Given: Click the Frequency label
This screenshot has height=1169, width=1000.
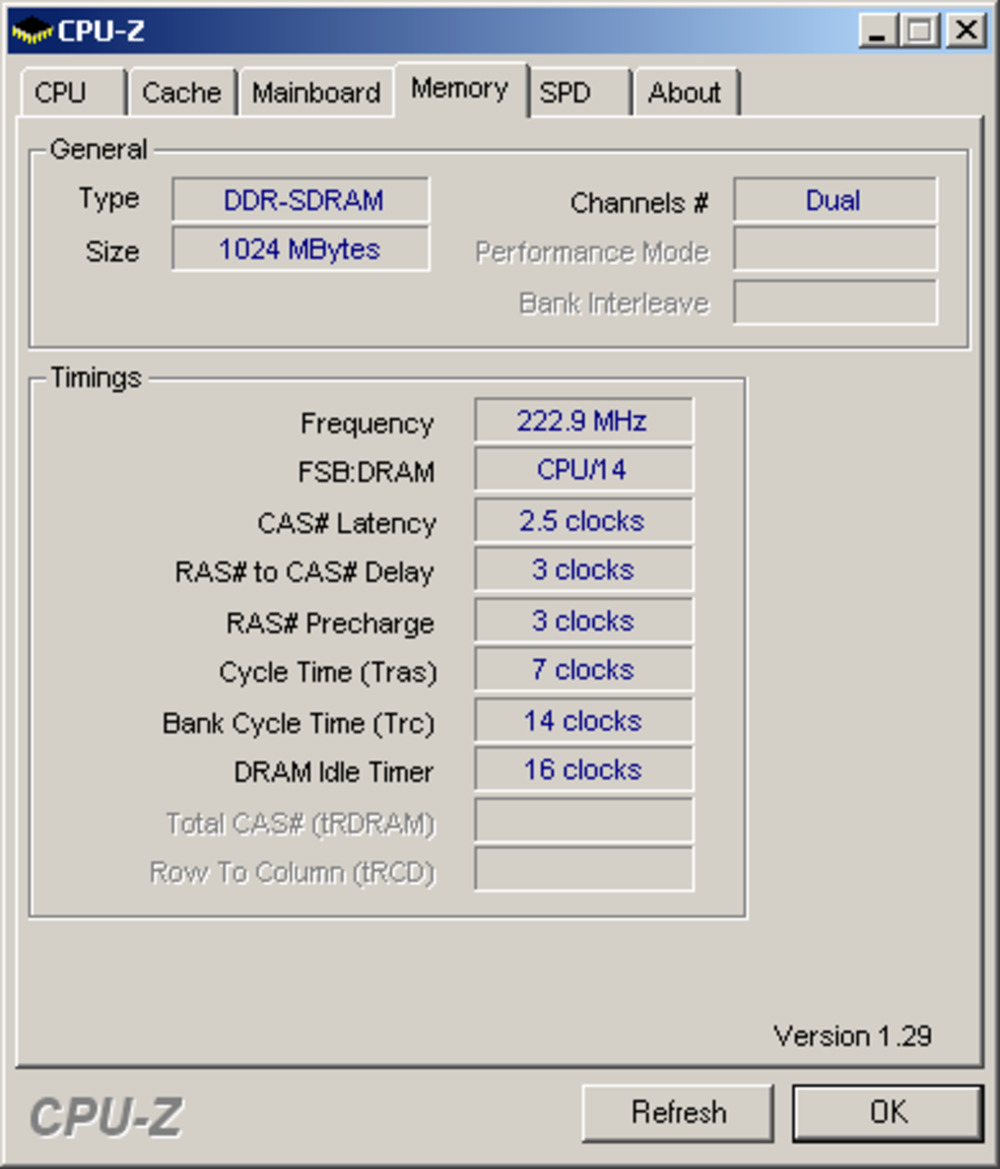Looking at the screenshot, I should point(367,423).
